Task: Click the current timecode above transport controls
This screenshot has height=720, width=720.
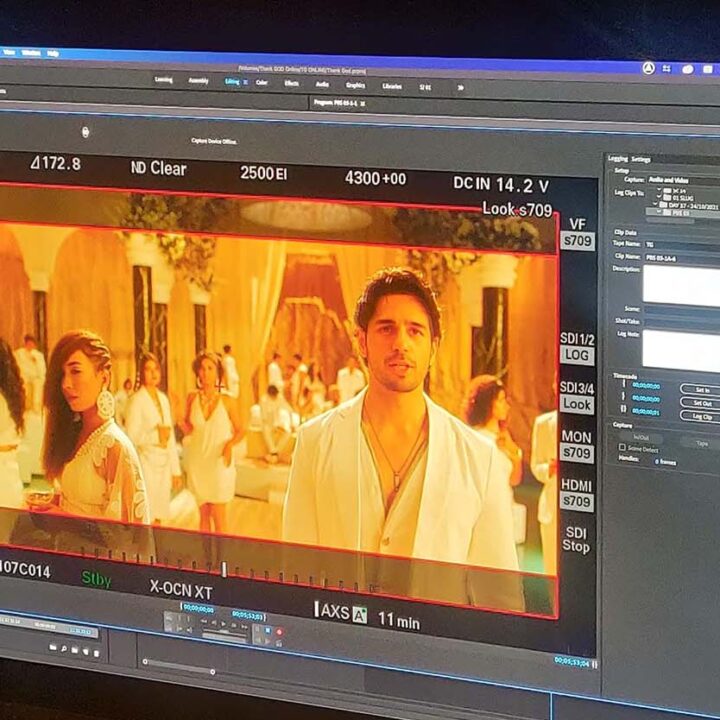Action: point(198,609)
